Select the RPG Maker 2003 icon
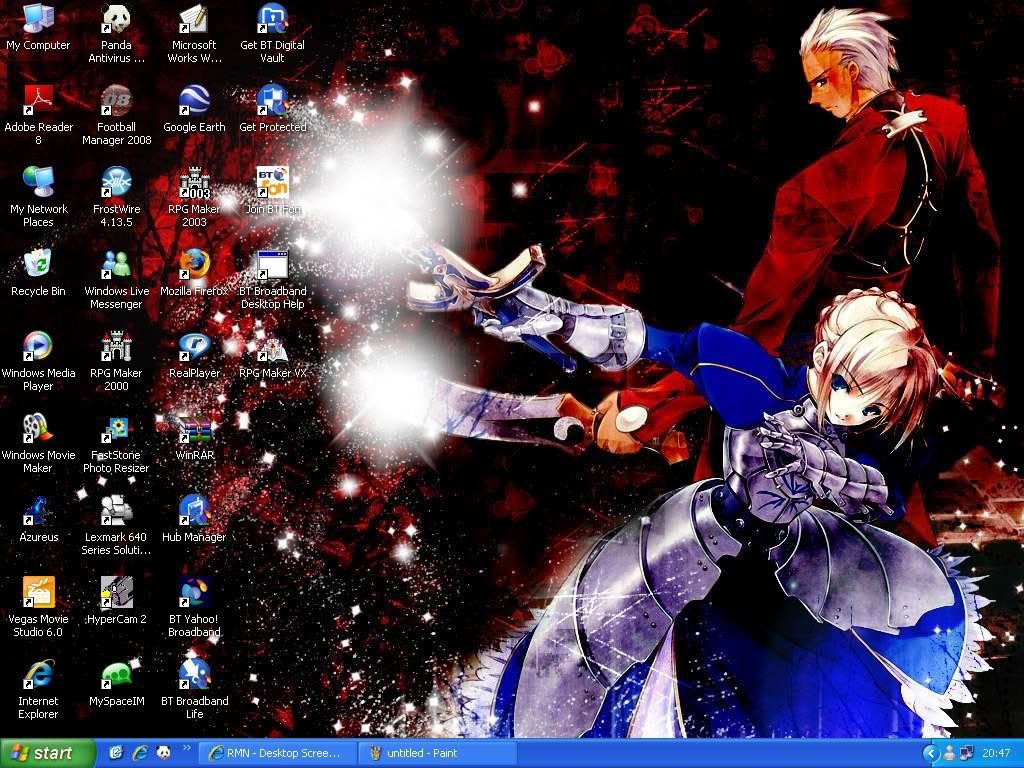Screen dimensions: 1024x768 tap(194, 183)
